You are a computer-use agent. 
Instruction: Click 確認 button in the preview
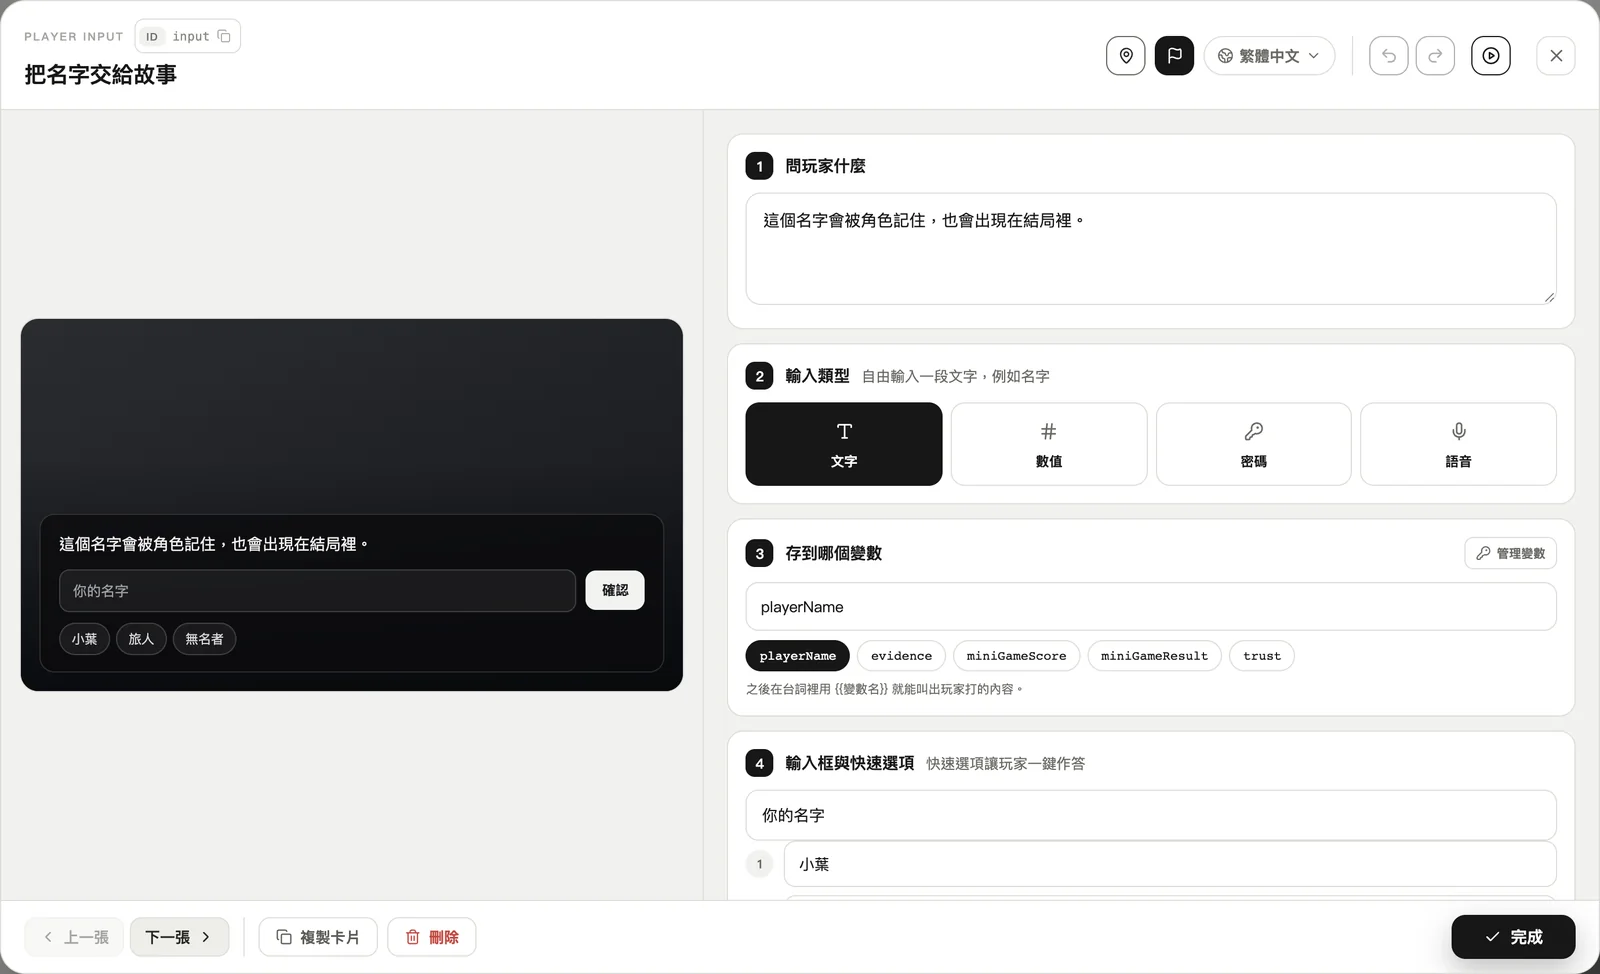click(x=615, y=590)
